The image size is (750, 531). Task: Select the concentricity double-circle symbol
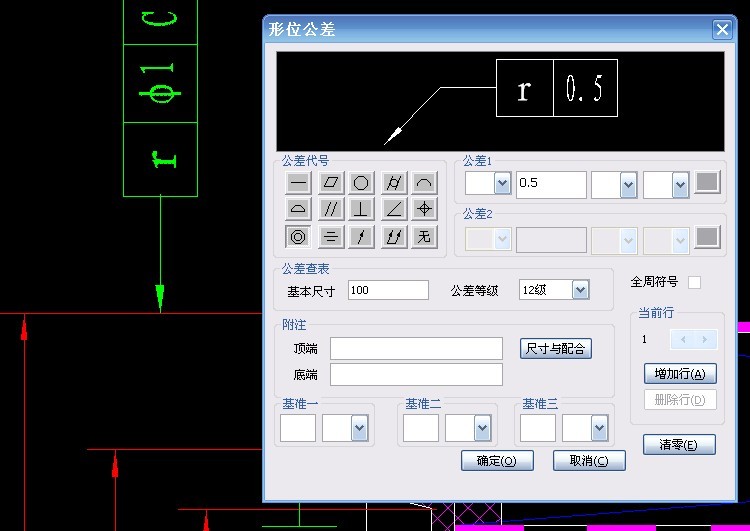point(297,236)
